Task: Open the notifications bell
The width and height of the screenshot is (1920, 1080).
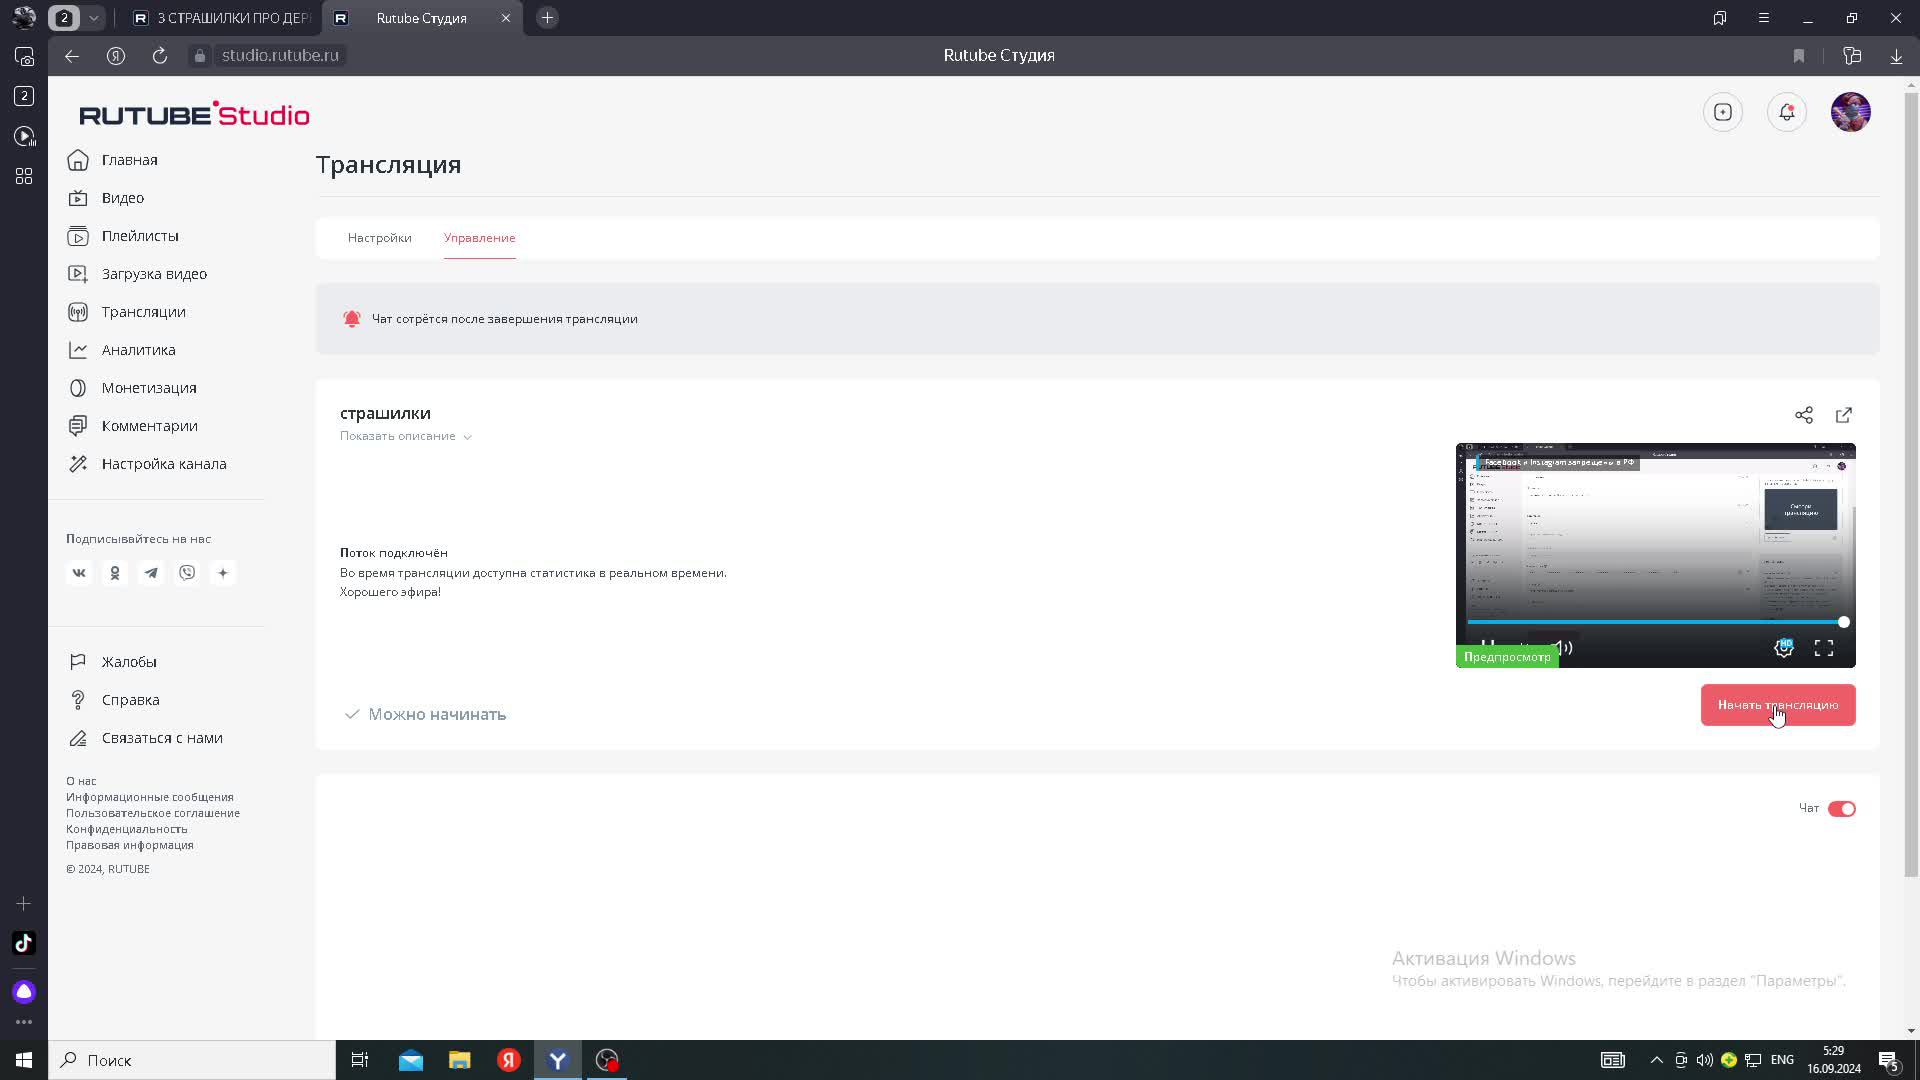Action: [x=1786, y=112]
